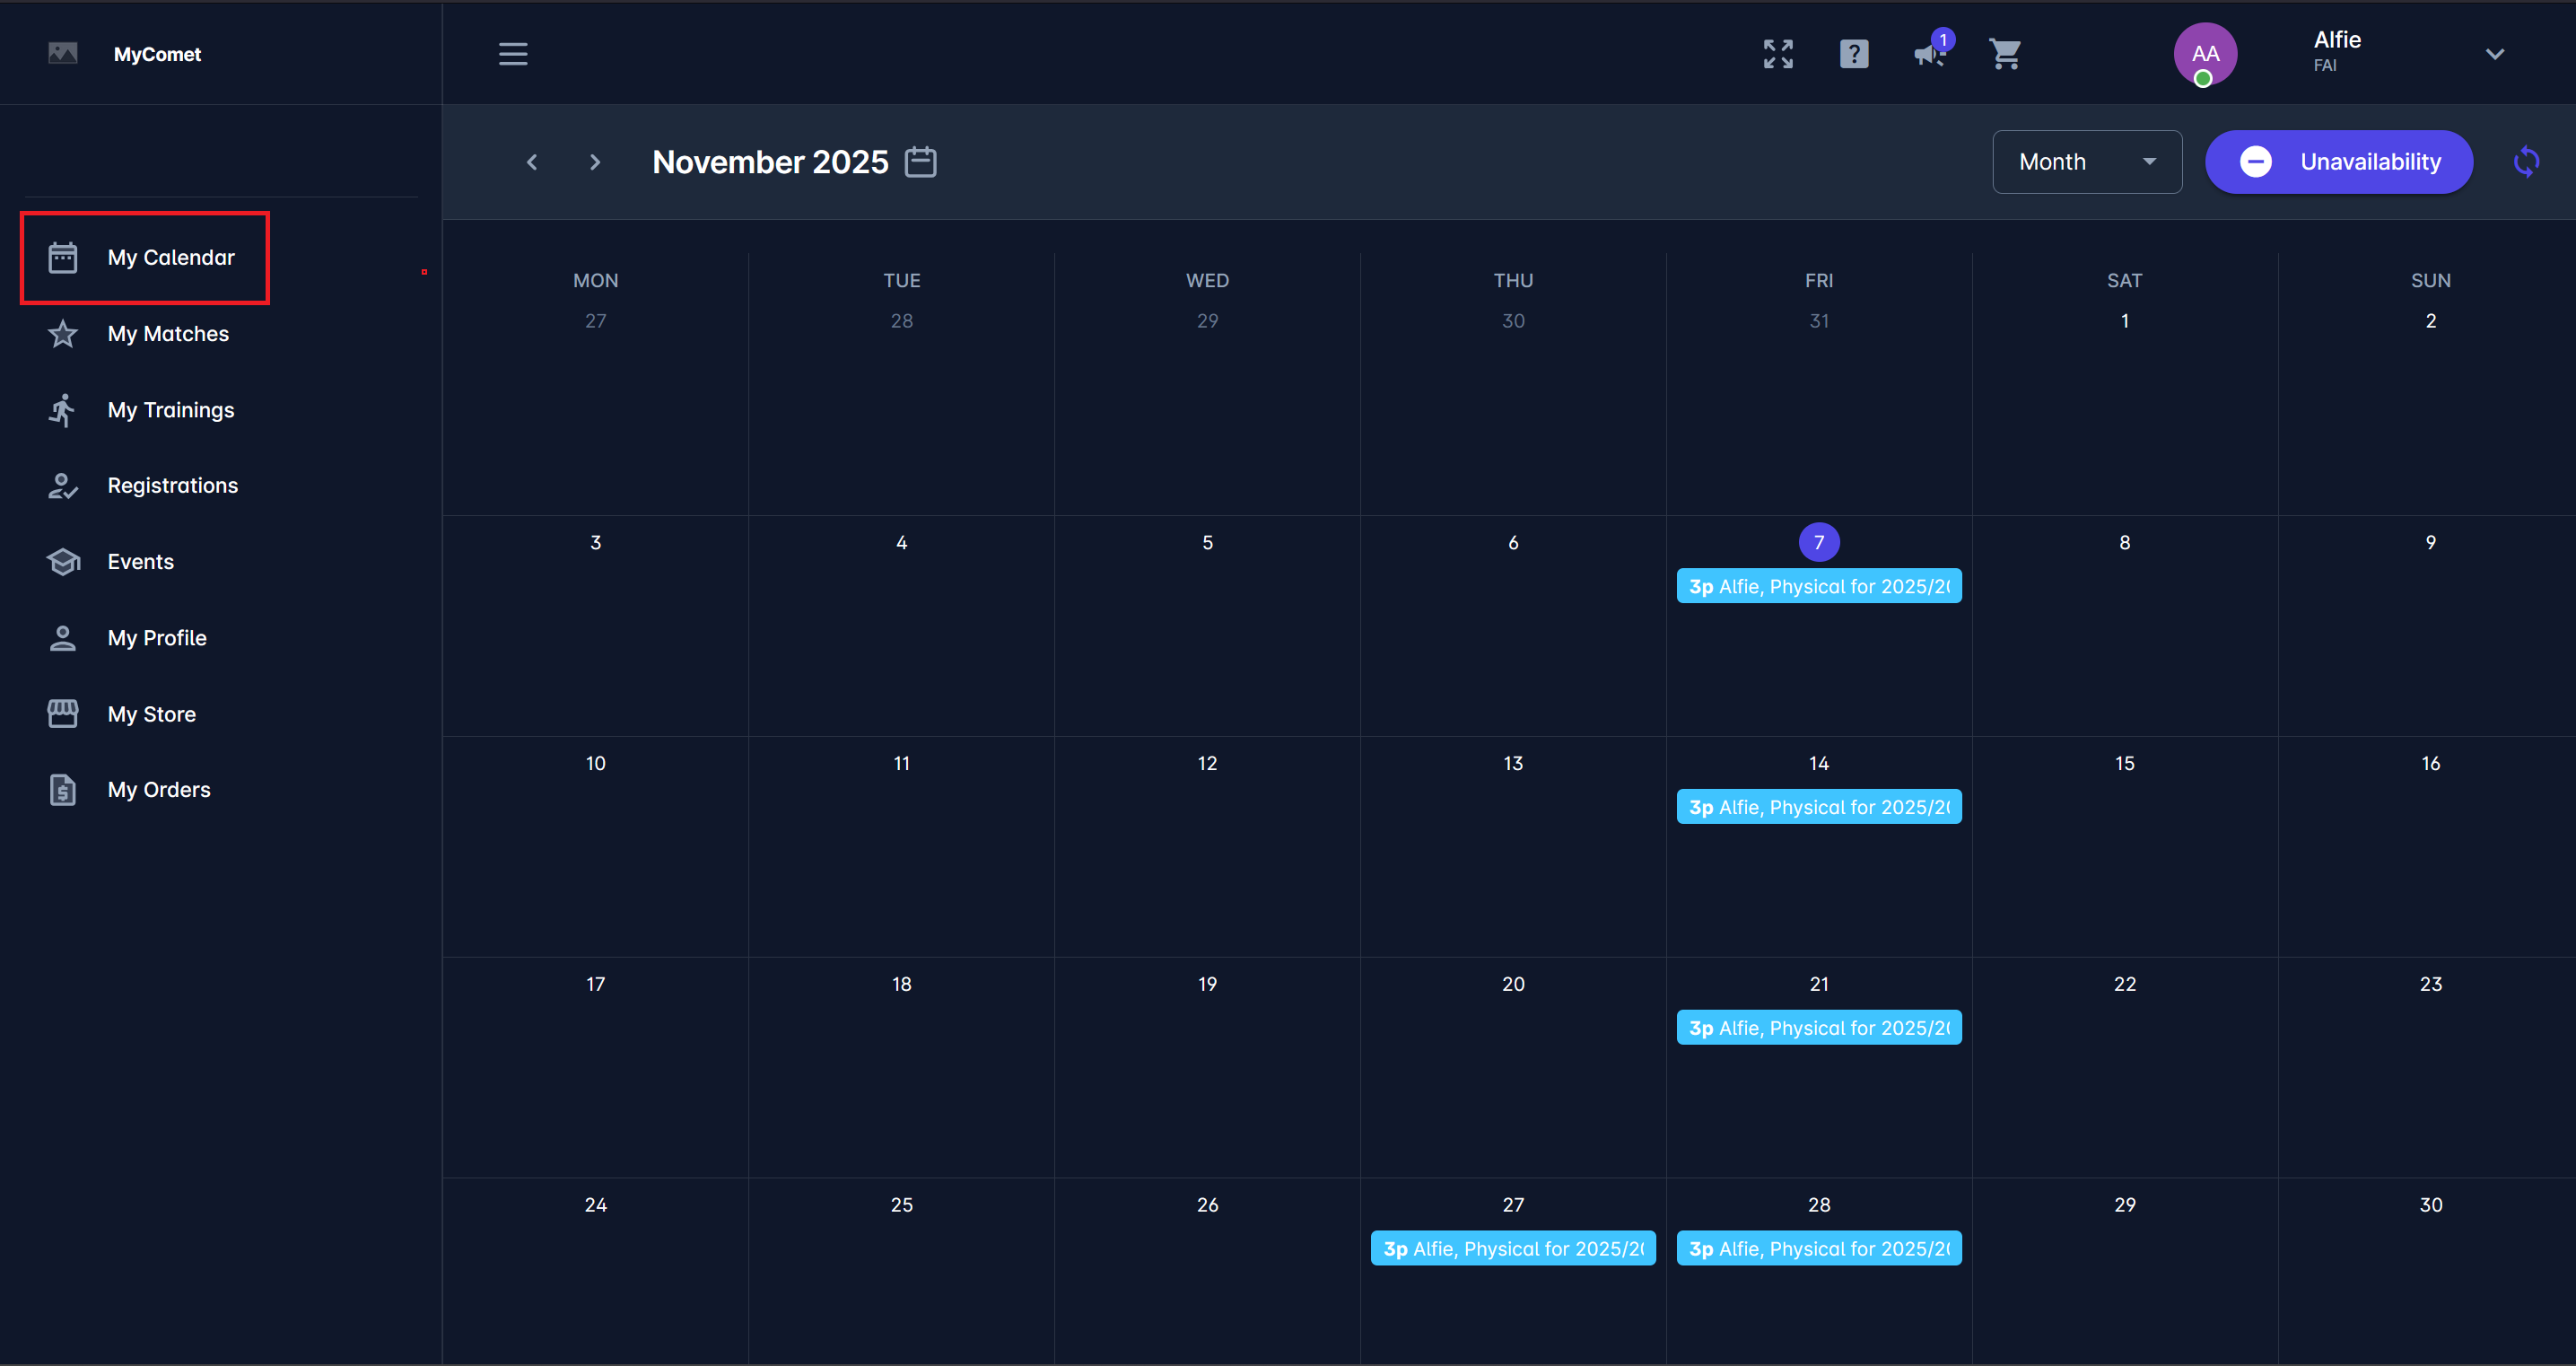
Task: Open the help question mark
Action: click(1854, 54)
